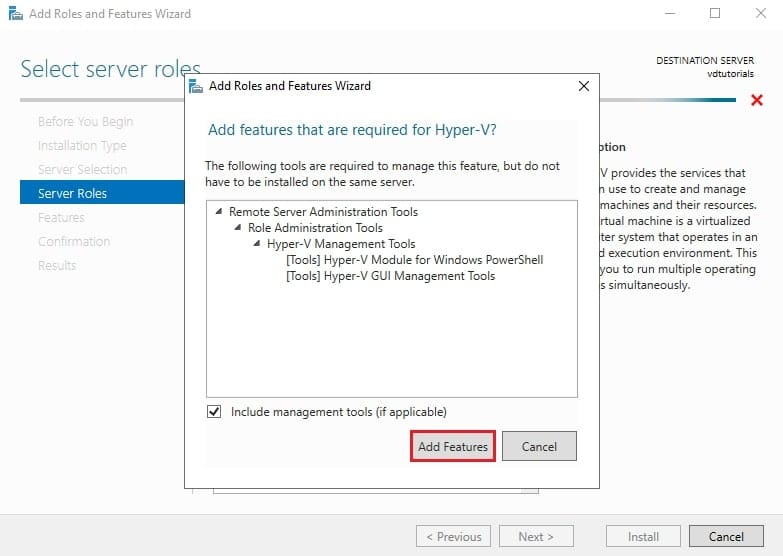This screenshot has width=783, height=556.
Task: Cancel the main Add Roles wizard
Action: point(726,536)
